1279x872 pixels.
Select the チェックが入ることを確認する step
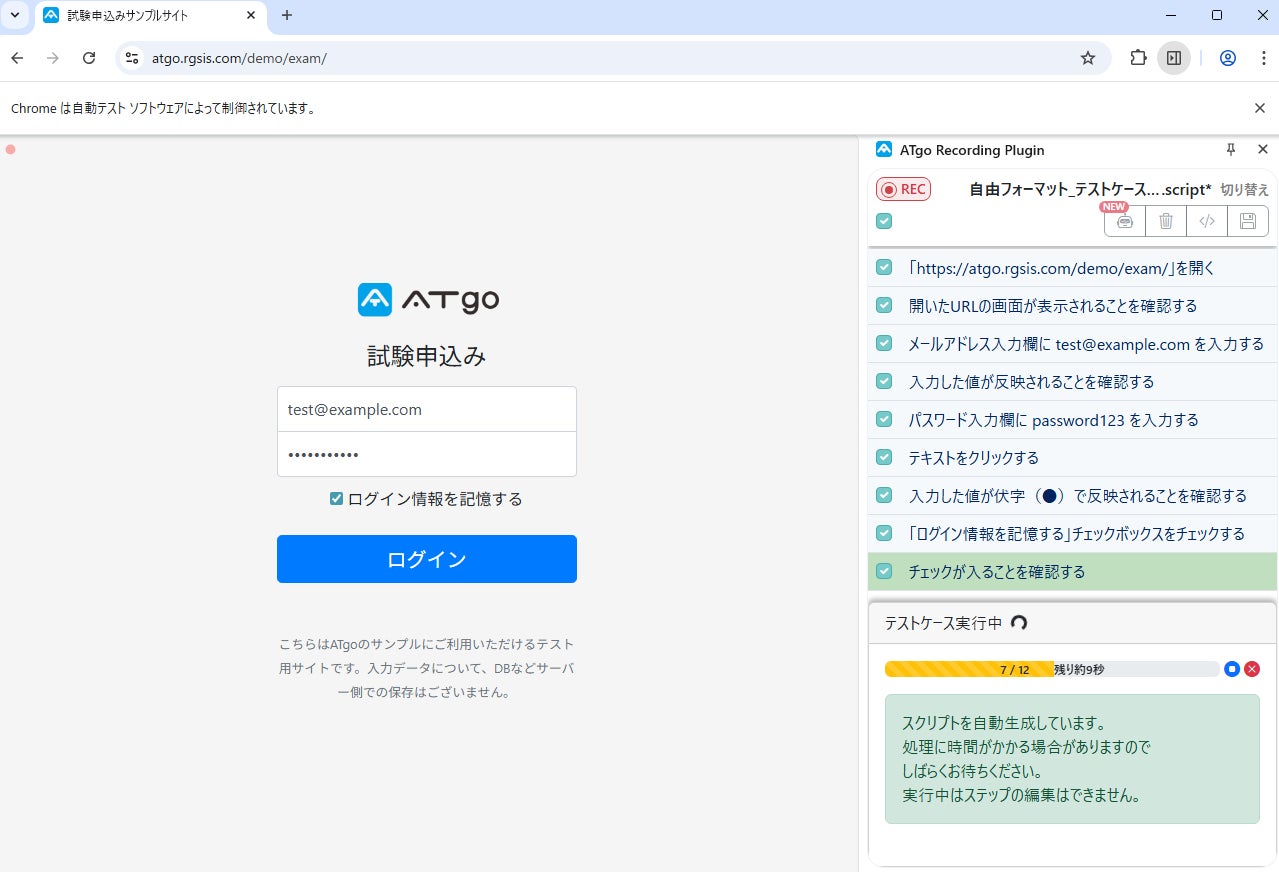coord(996,572)
